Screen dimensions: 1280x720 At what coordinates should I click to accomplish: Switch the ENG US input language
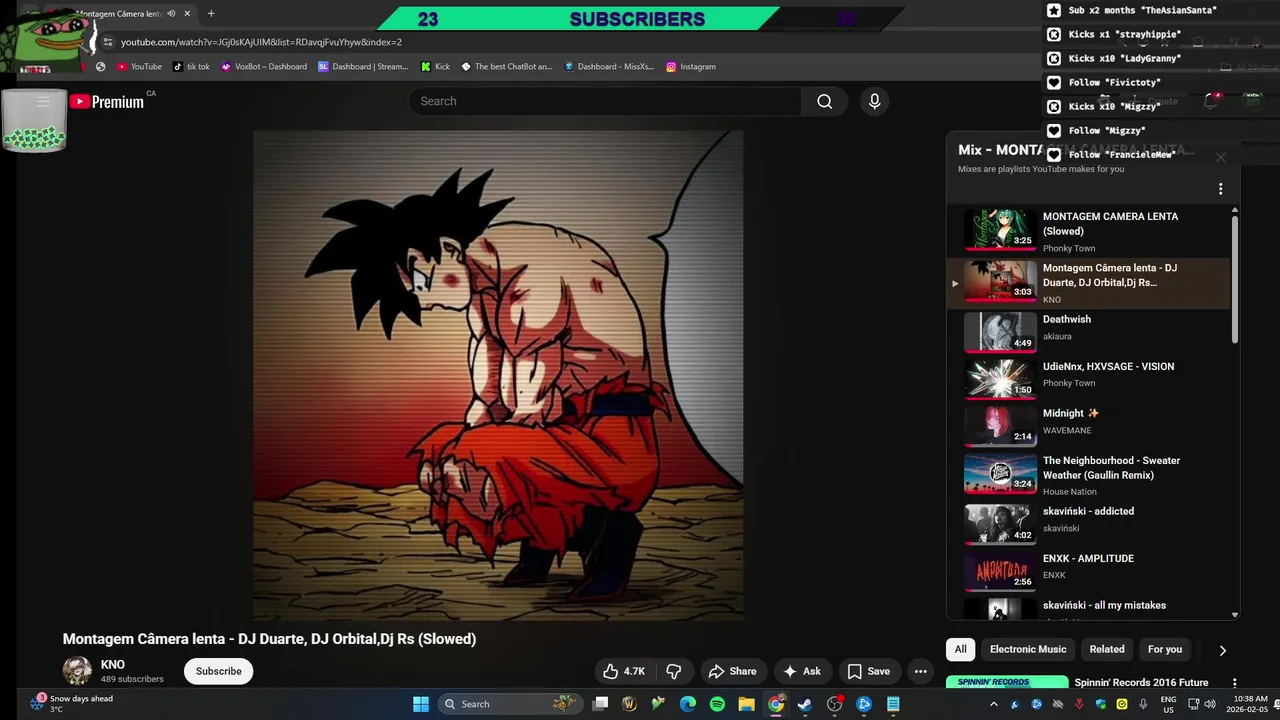pyautogui.click(x=1168, y=704)
